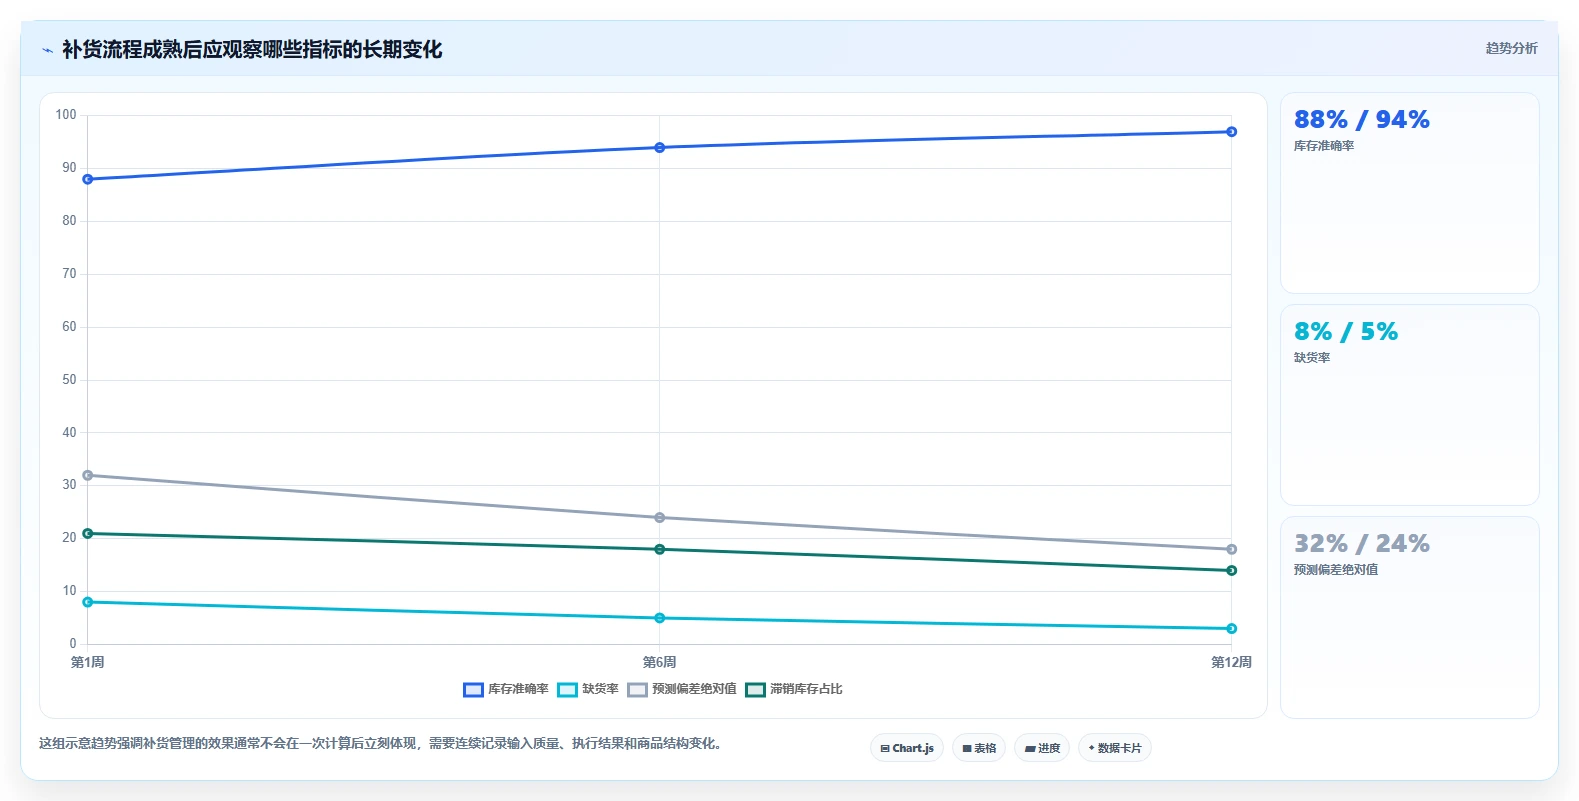Viewport: 1579px width, 801px height.
Task: Click the lightning icon beside the title
Action: click(47, 50)
